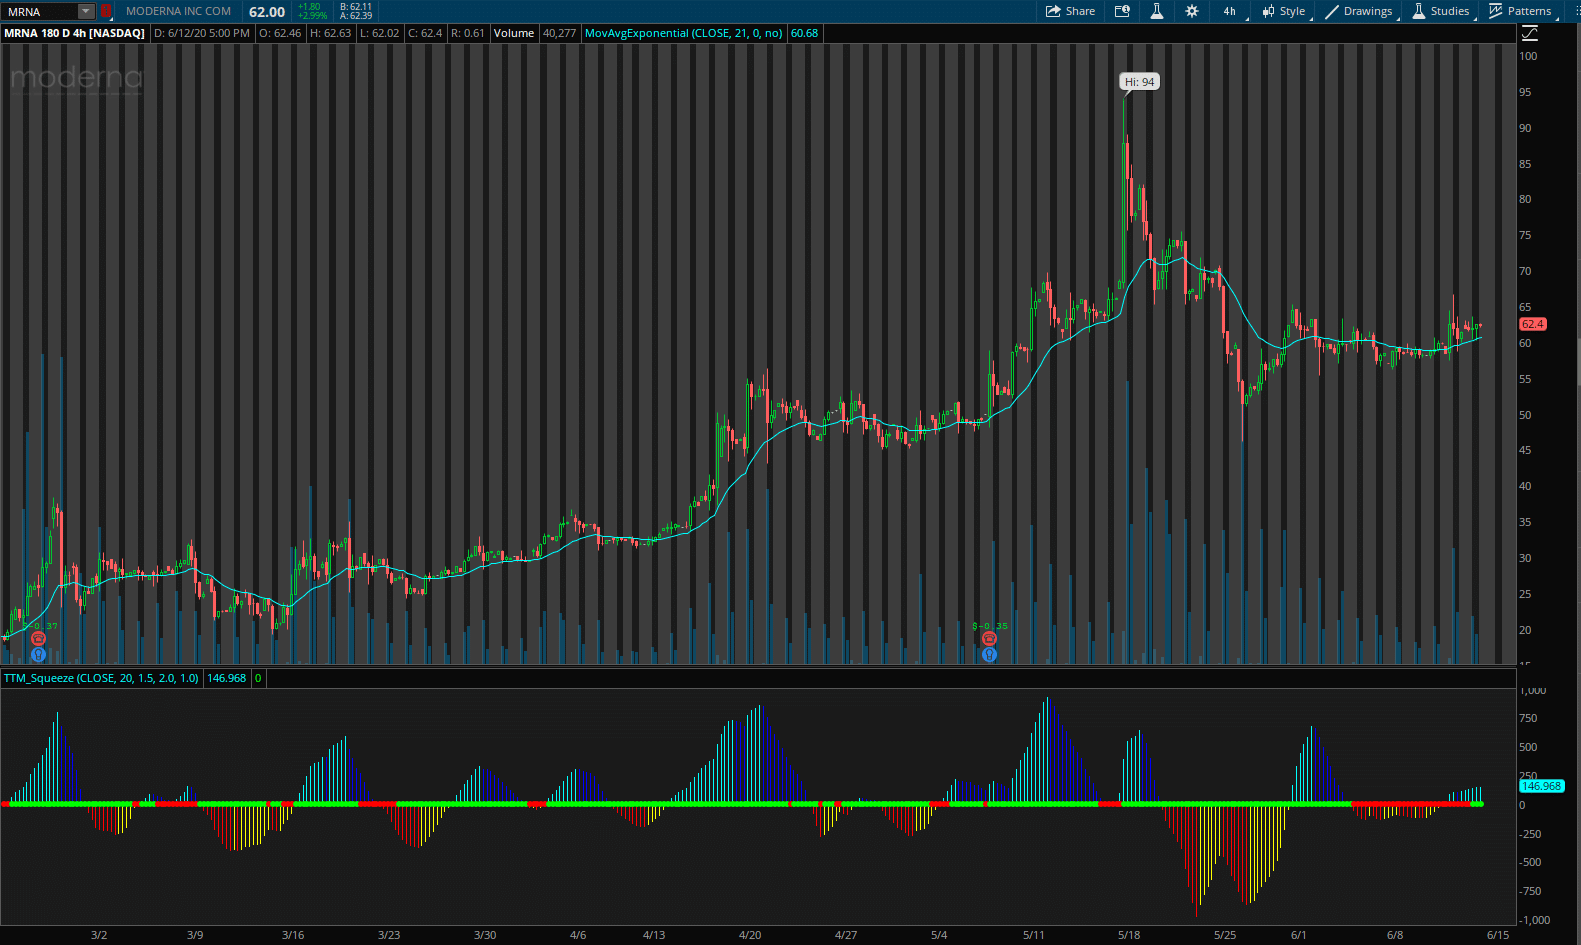The image size is (1581, 945).
Task: Click the $-0.35 earnings estimate text
Action: click(990, 626)
